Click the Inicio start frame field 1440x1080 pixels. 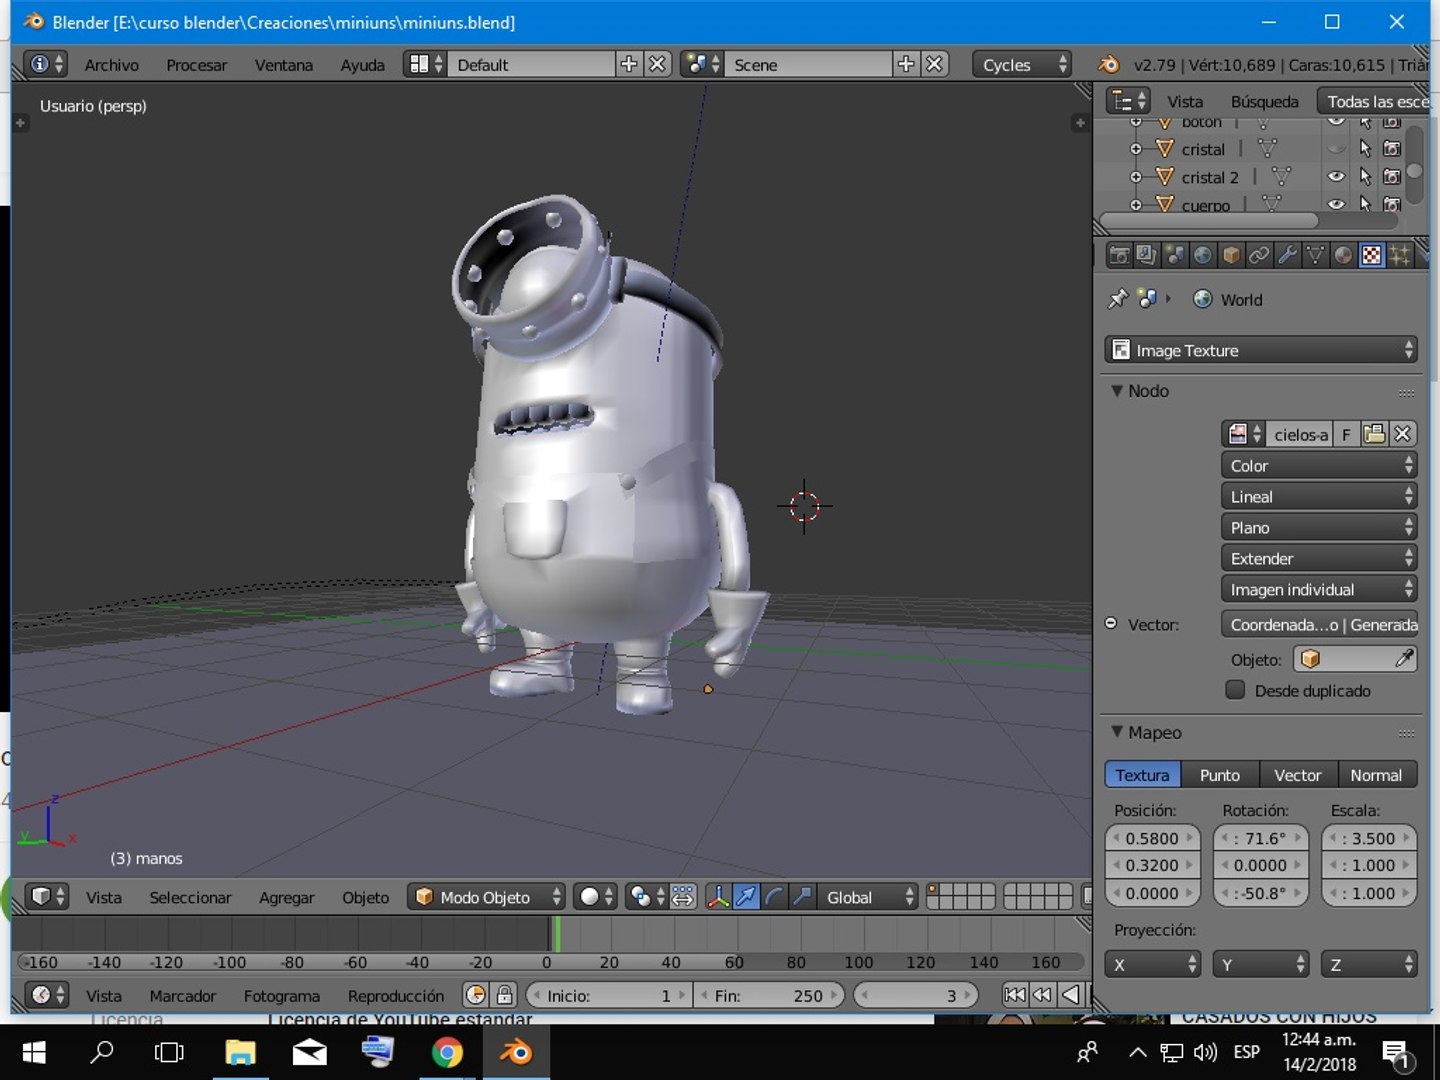click(608, 995)
